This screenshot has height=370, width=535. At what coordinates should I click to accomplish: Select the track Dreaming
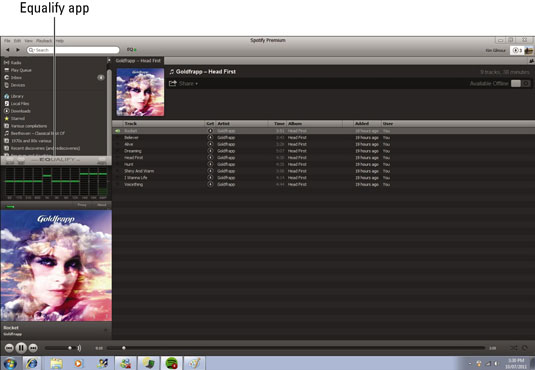tap(133, 151)
